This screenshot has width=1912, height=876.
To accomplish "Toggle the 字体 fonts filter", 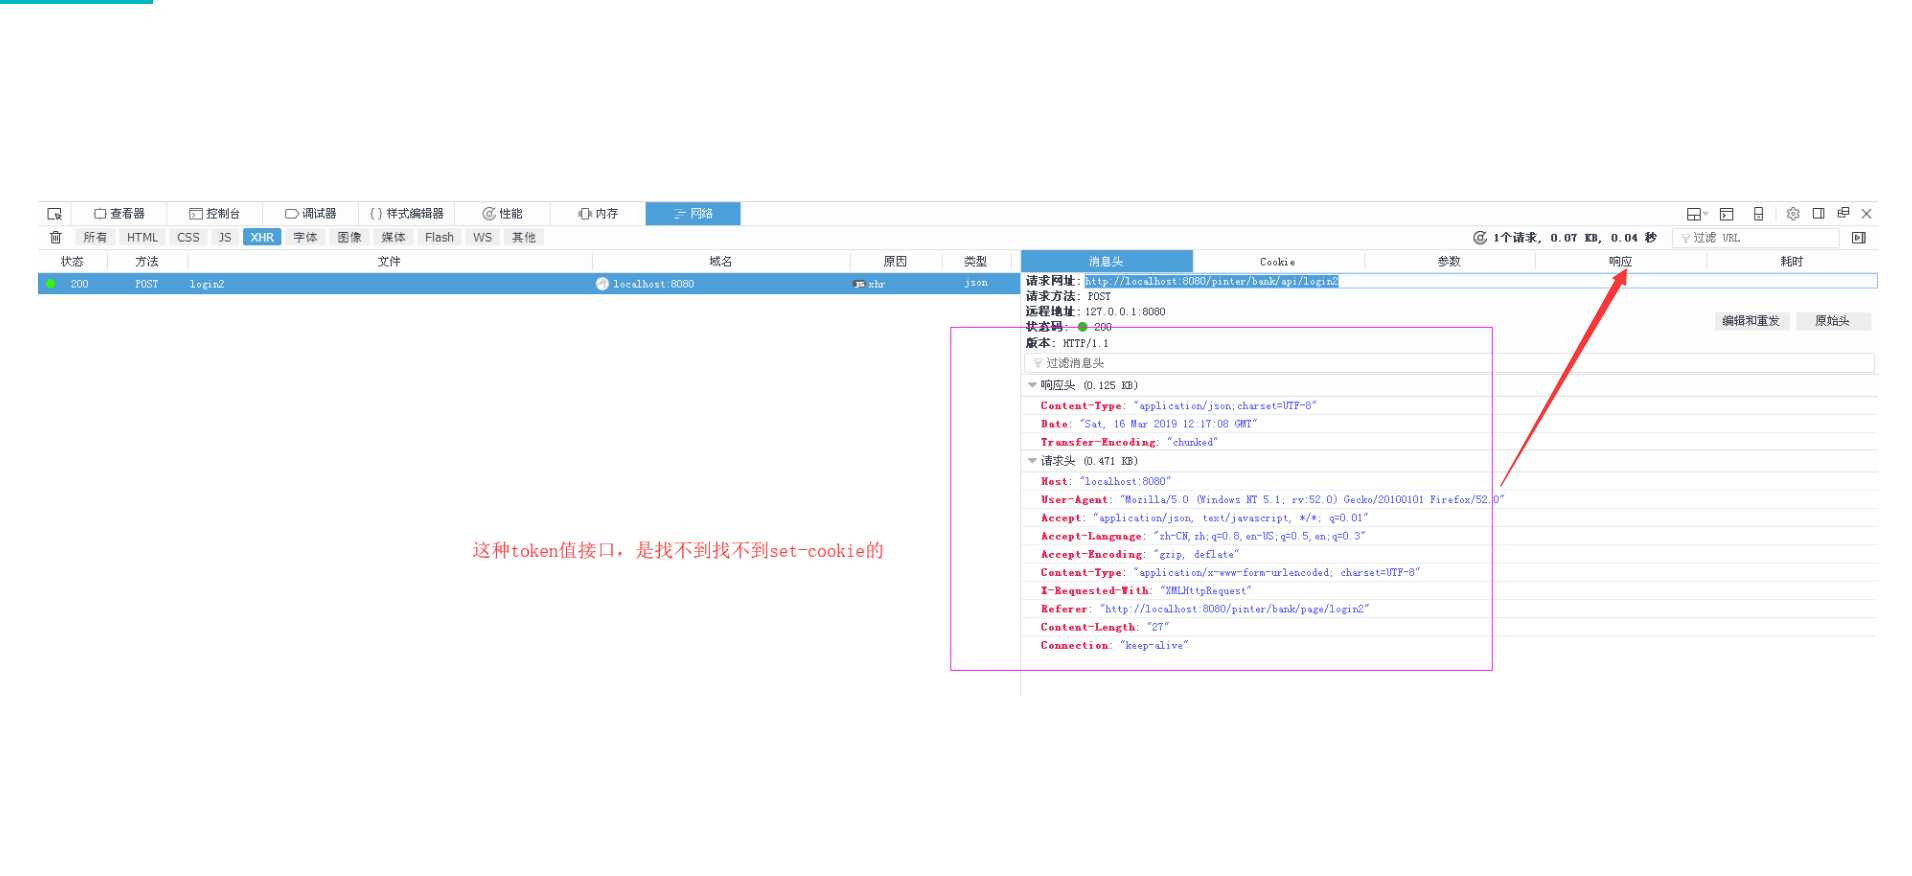I will click(305, 238).
